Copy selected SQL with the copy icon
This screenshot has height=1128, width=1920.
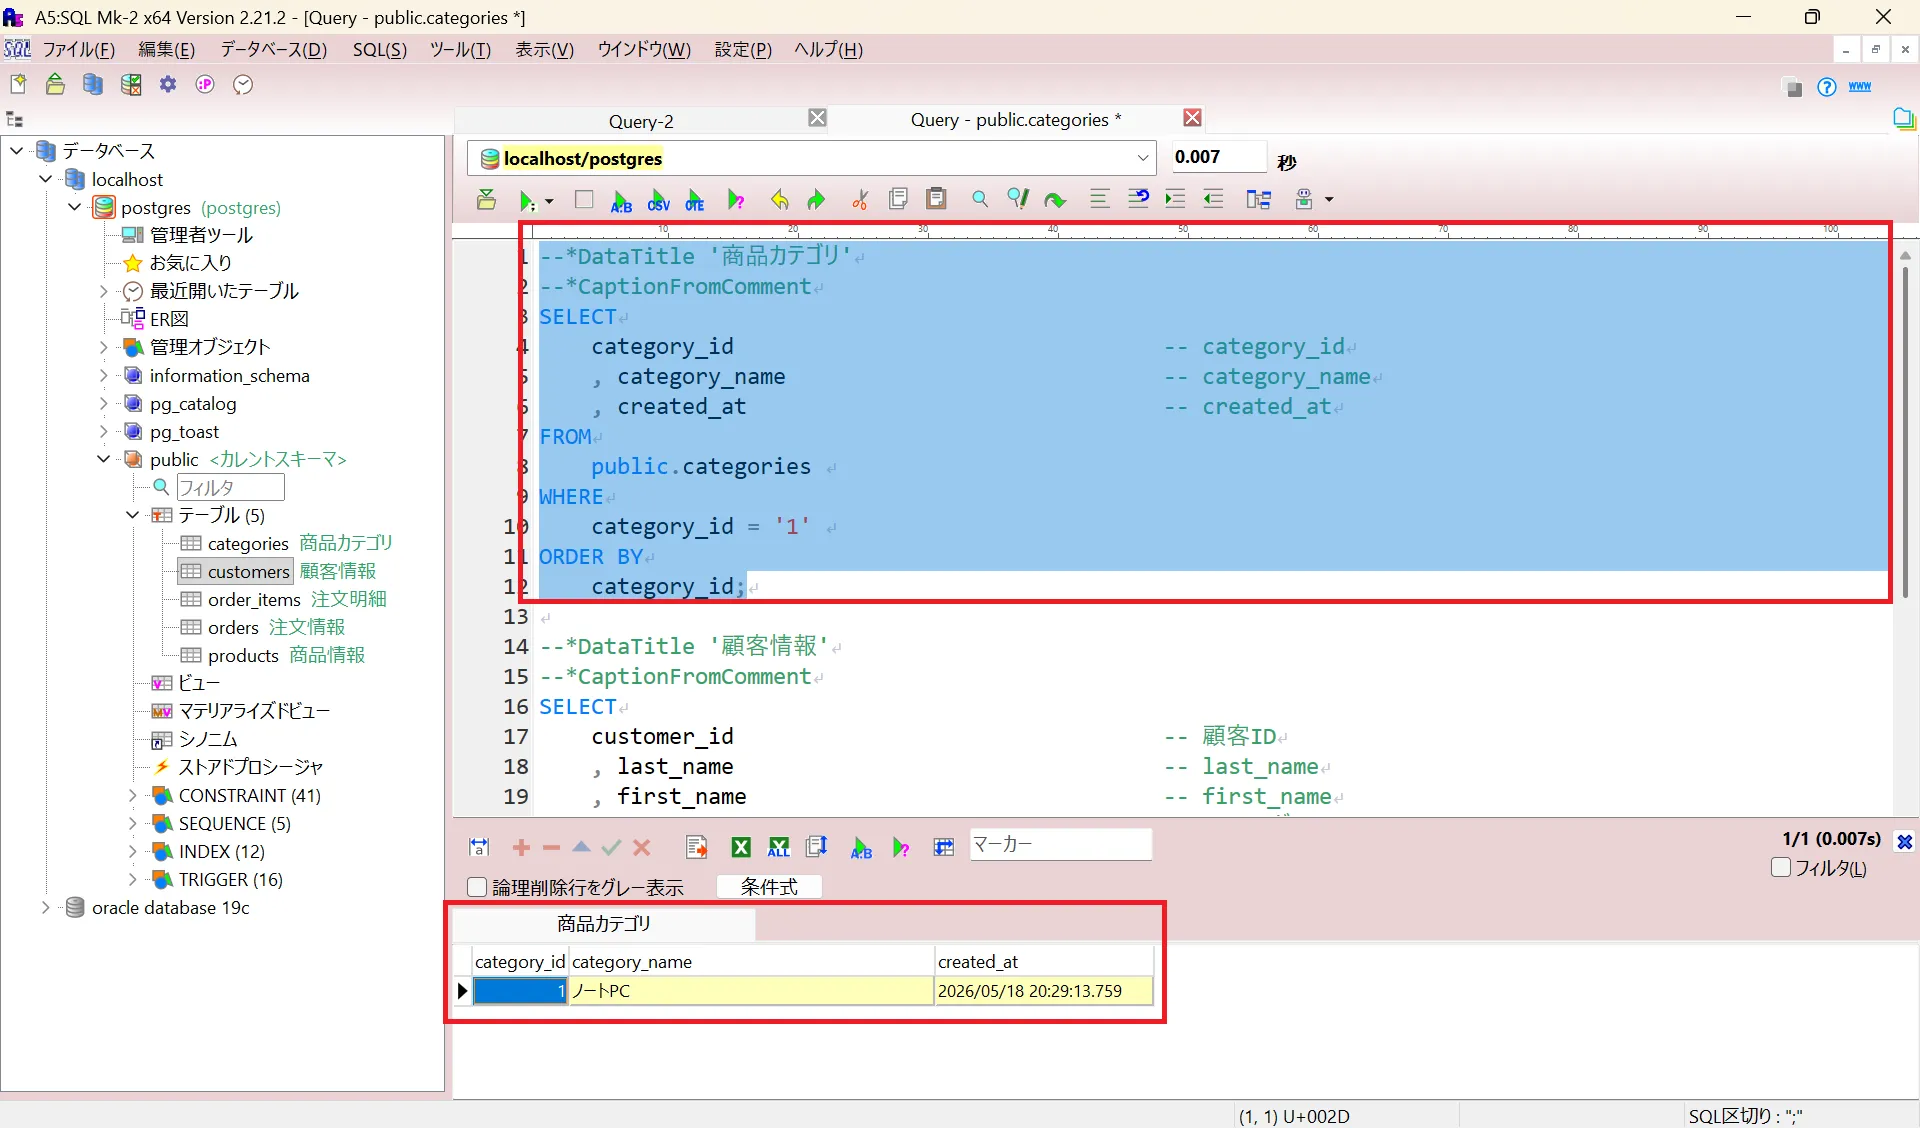pos(898,199)
